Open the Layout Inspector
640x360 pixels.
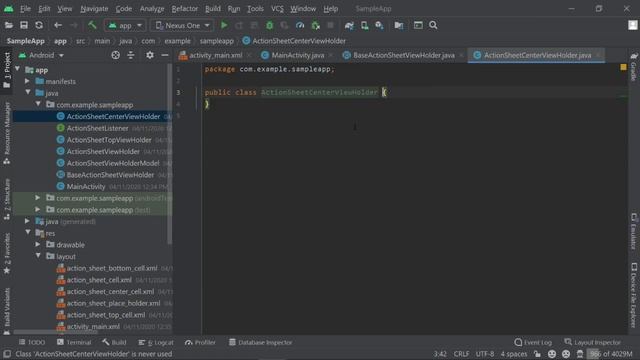(x=593, y=342)
